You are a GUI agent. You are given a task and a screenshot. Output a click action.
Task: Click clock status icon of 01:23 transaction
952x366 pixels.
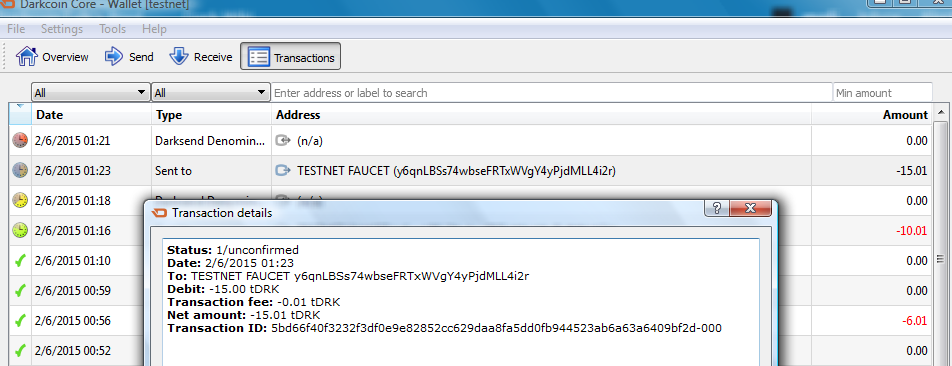pos(20,171)
